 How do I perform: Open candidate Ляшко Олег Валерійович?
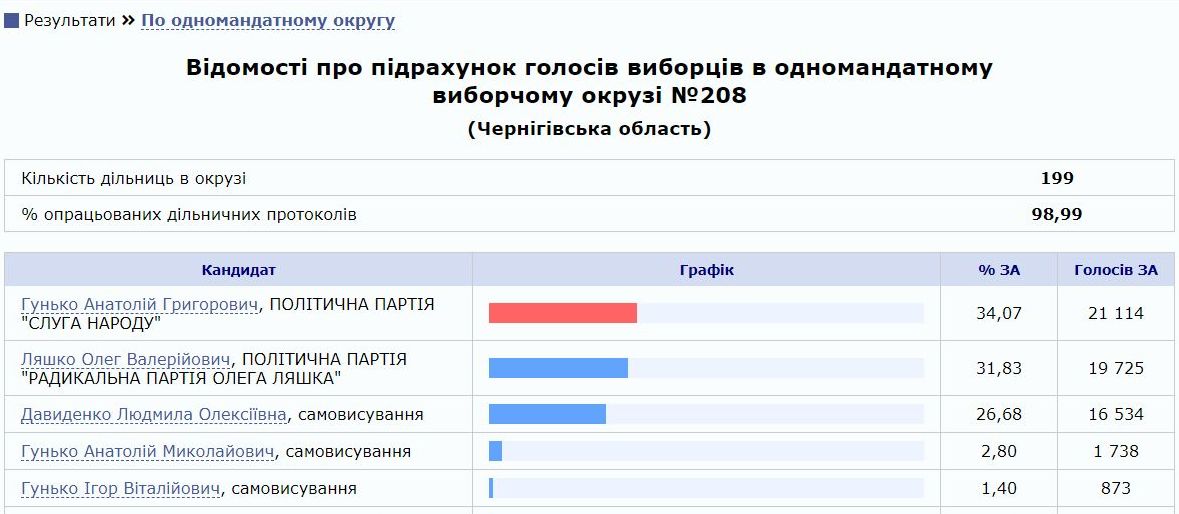point(126,359)
